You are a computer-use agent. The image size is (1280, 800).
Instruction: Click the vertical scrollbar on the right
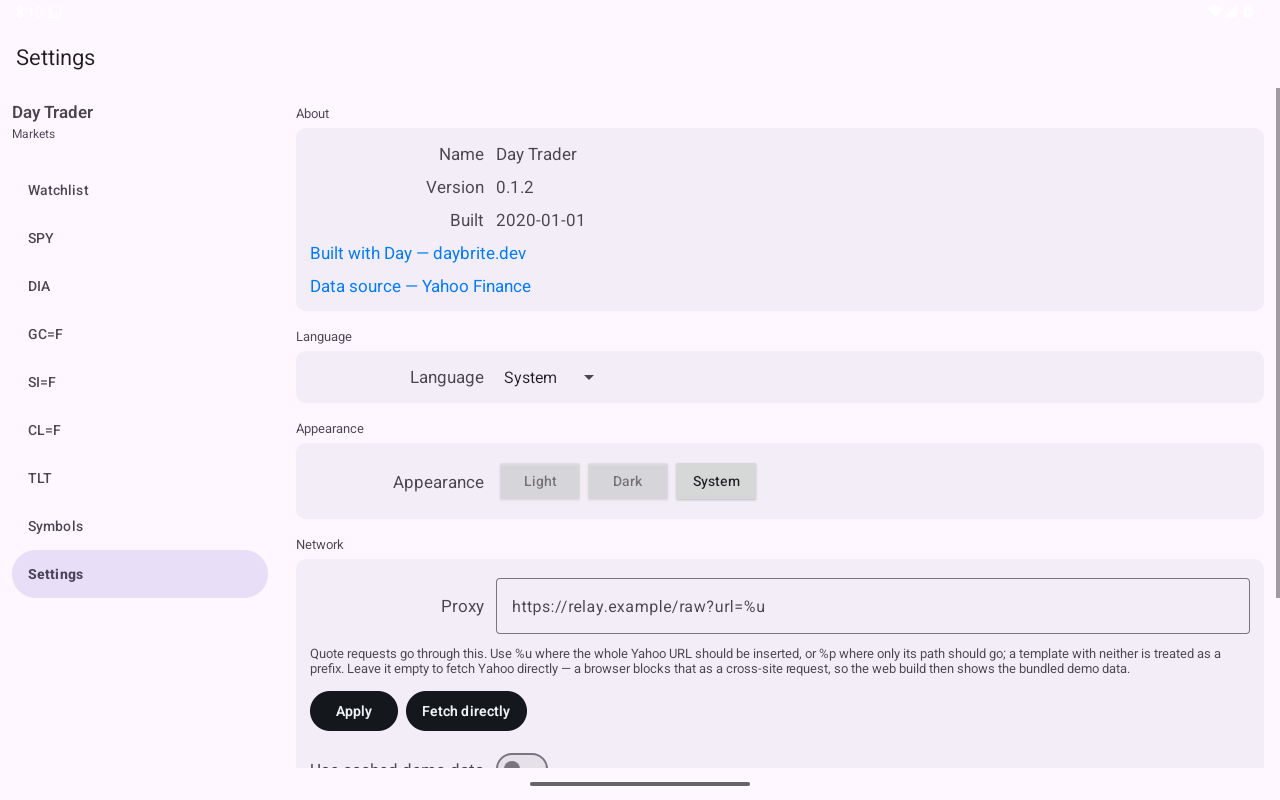point(1277,343)
